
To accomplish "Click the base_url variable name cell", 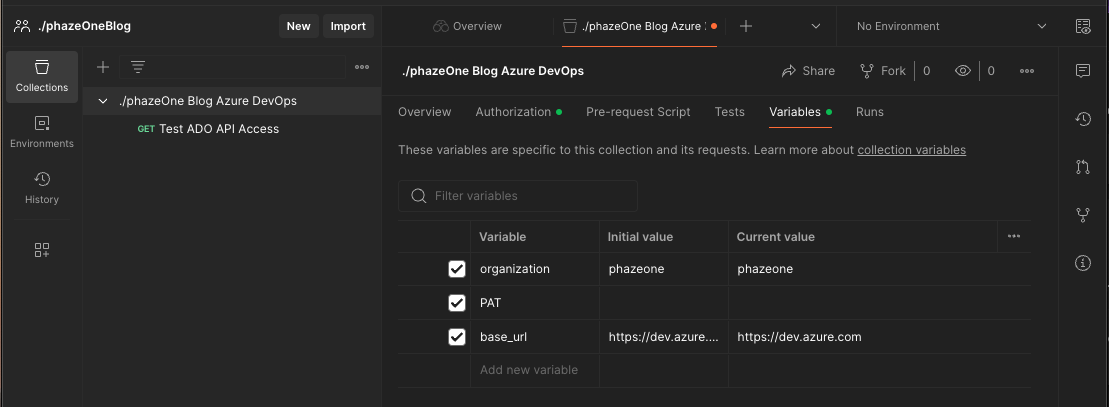I will tap(535, 337).
